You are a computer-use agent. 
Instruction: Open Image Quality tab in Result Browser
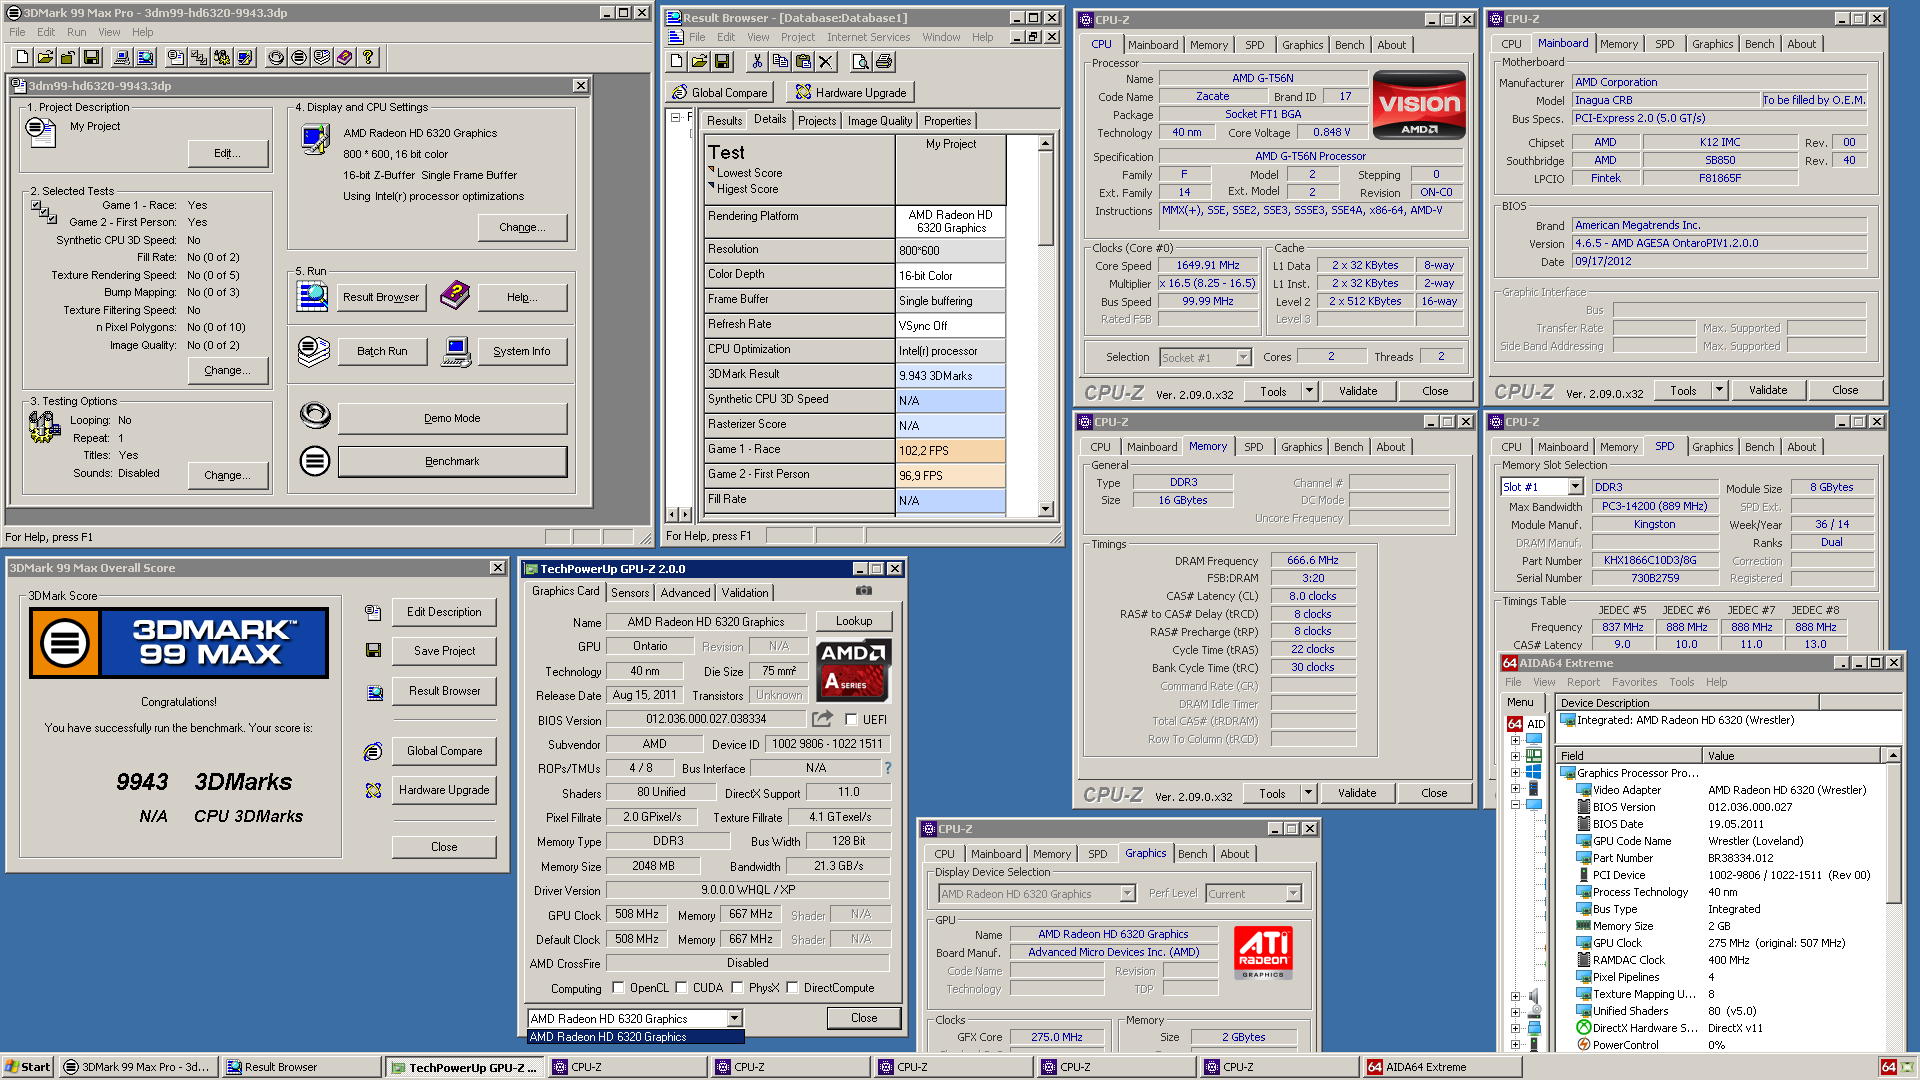[879, 121]
